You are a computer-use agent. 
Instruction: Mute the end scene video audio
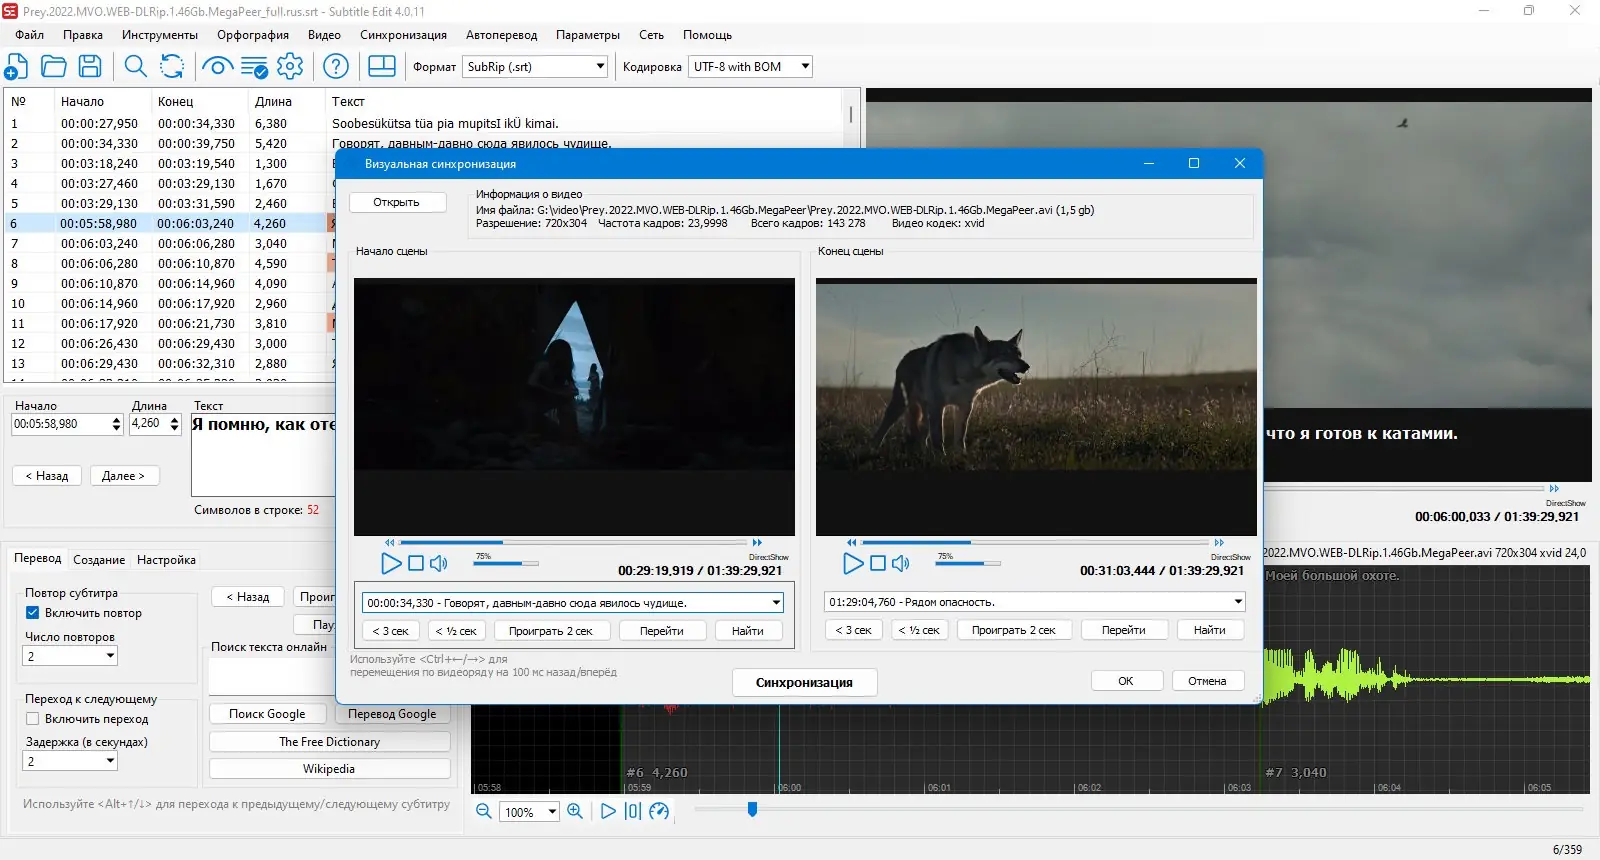coord(901,563)
